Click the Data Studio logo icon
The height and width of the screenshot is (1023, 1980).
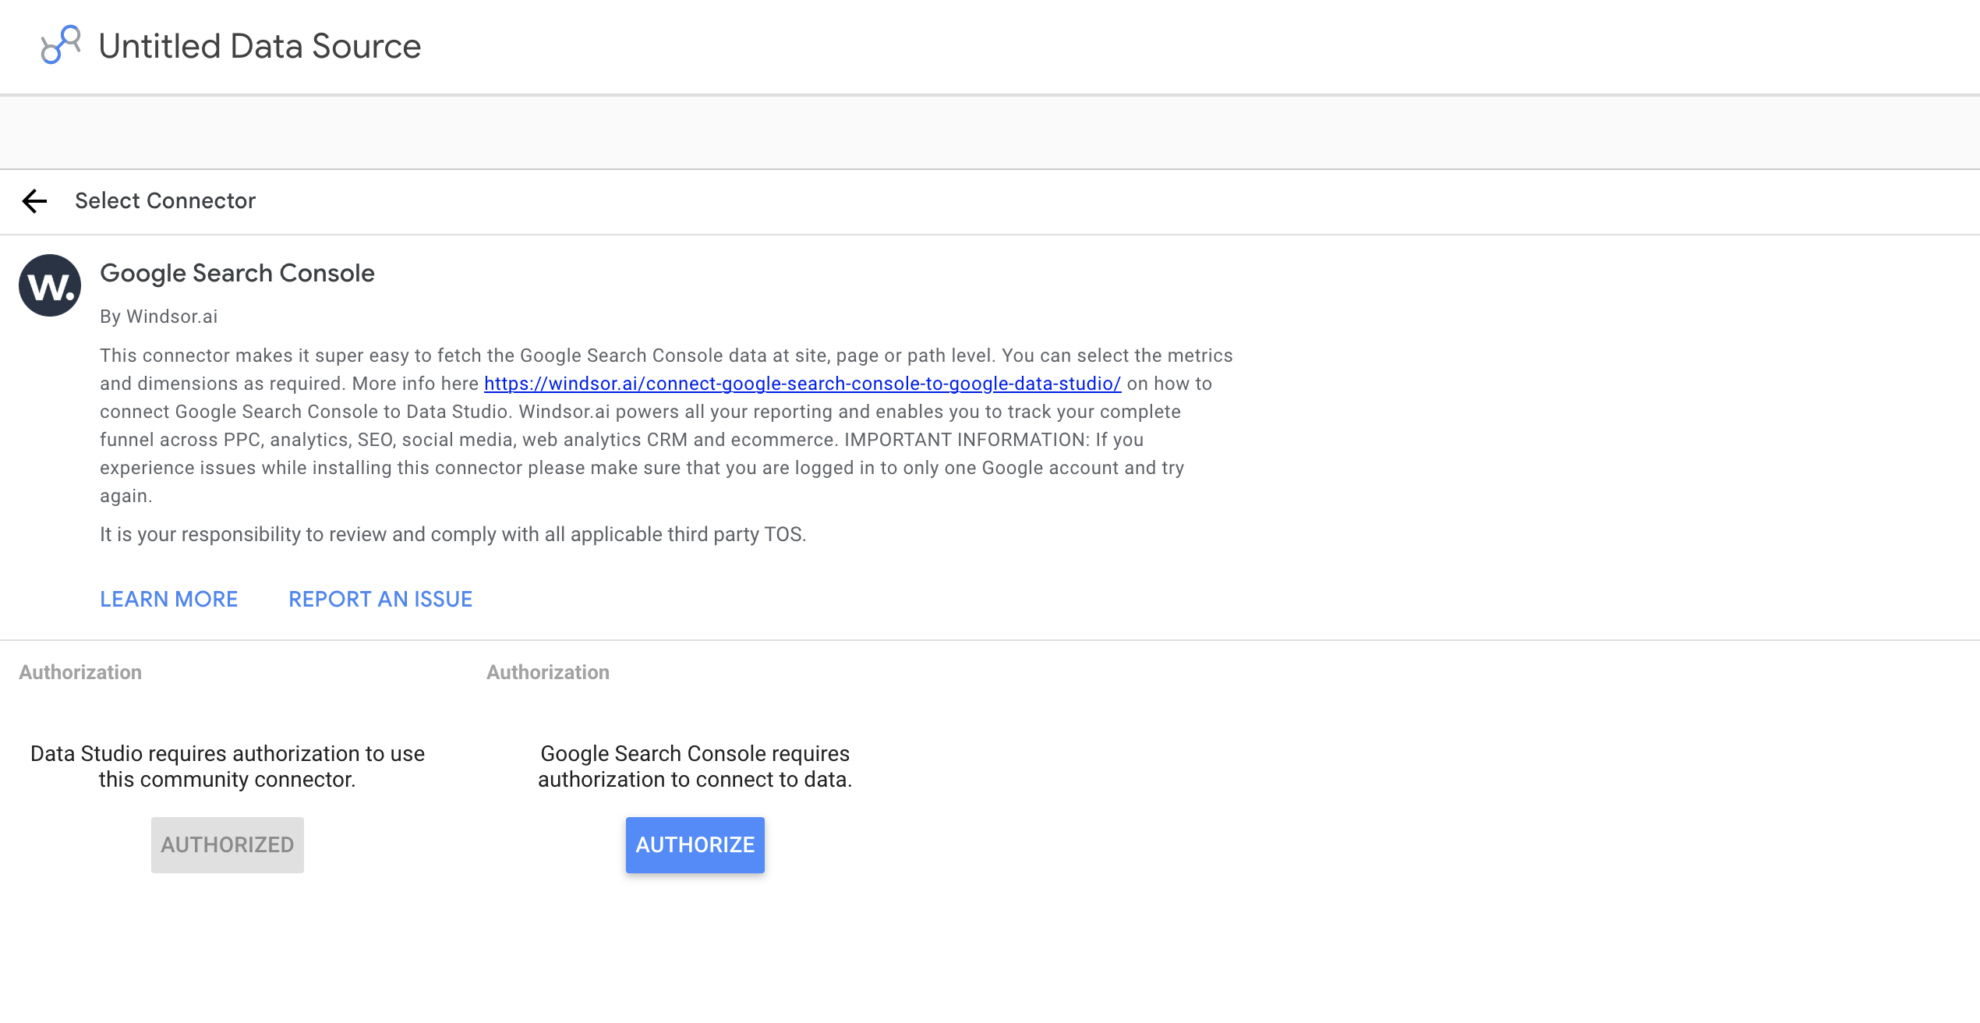[x=60, y=45]
